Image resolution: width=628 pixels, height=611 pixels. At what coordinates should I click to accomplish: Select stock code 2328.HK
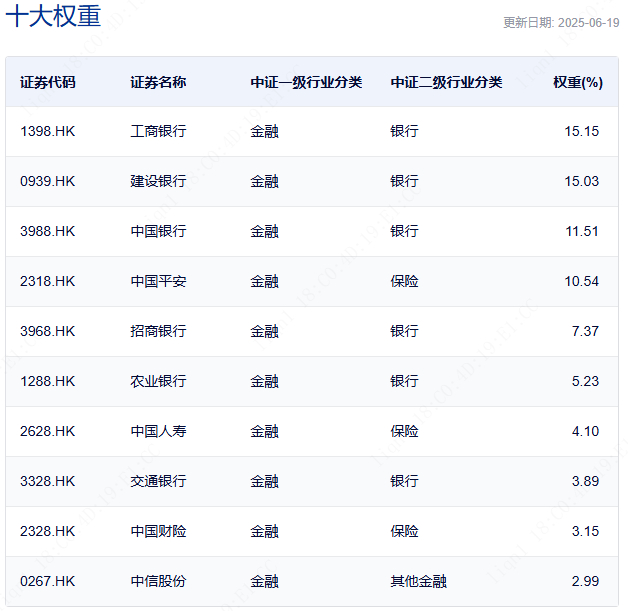click(x=48, y=531)
